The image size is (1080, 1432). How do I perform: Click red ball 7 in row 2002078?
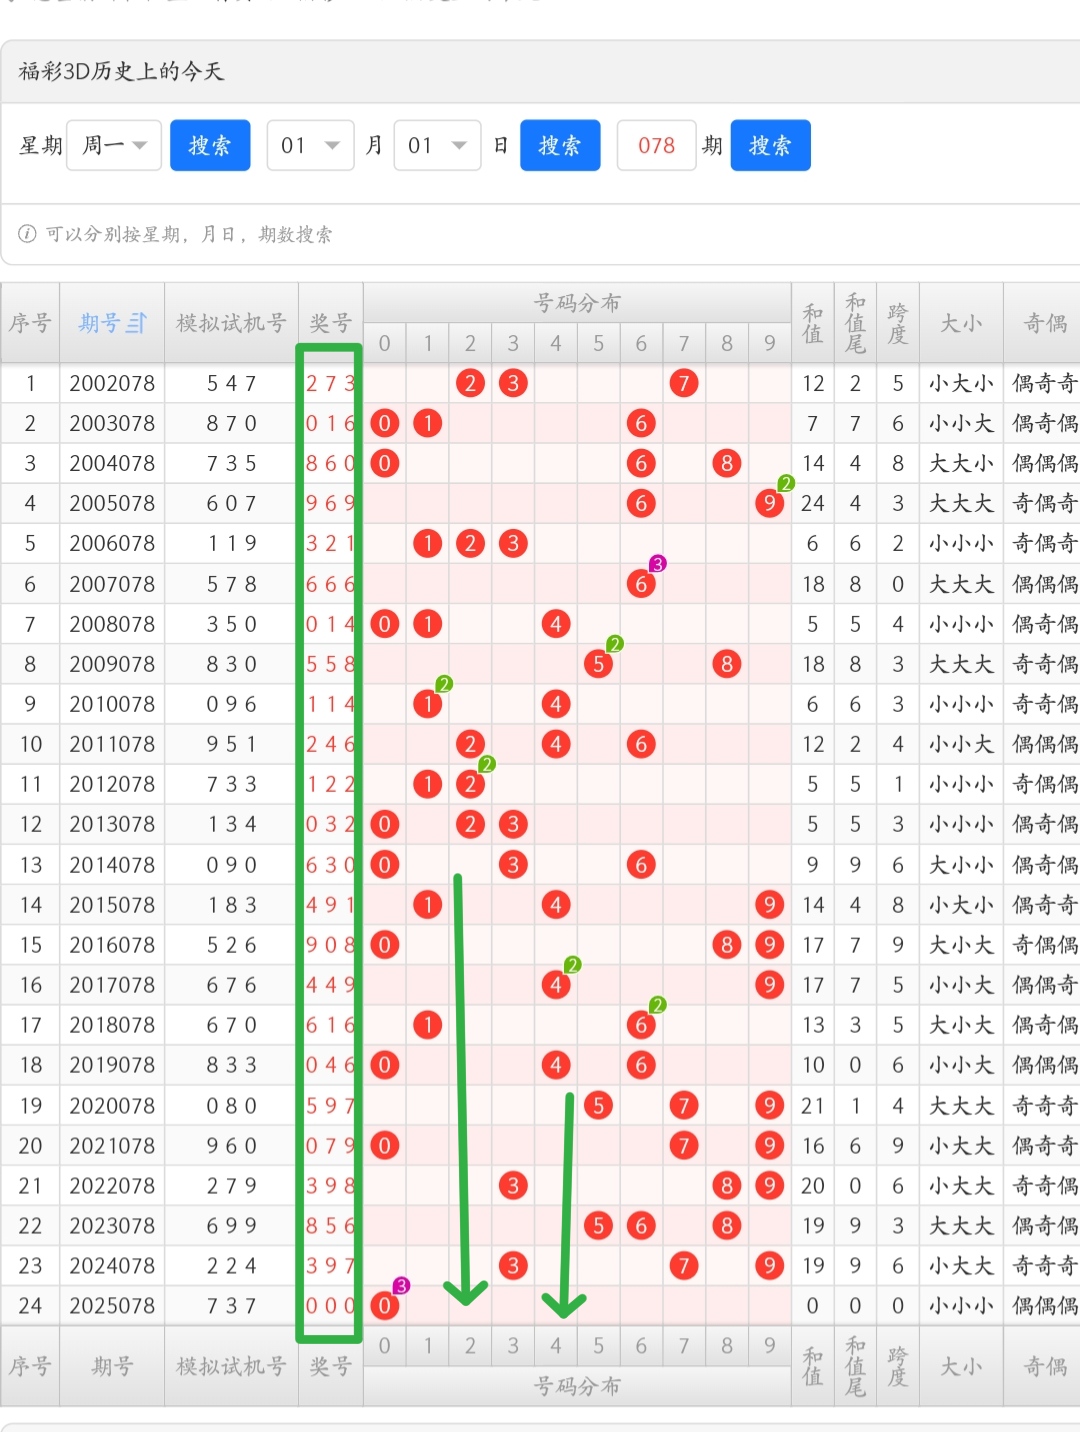click(x=683, y=383)
